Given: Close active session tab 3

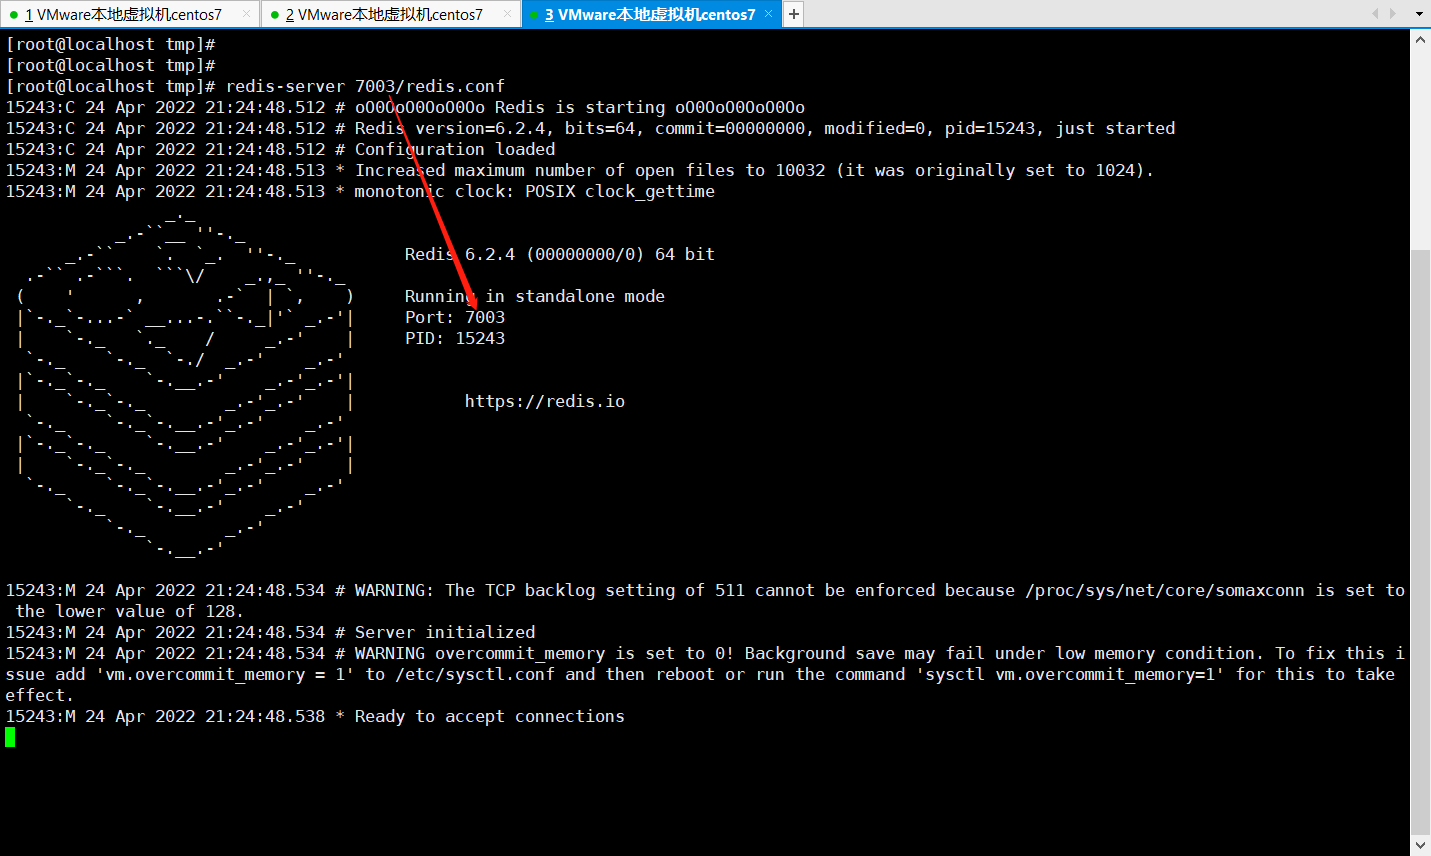Looking at the screenshot, I should tap(768, 14).
